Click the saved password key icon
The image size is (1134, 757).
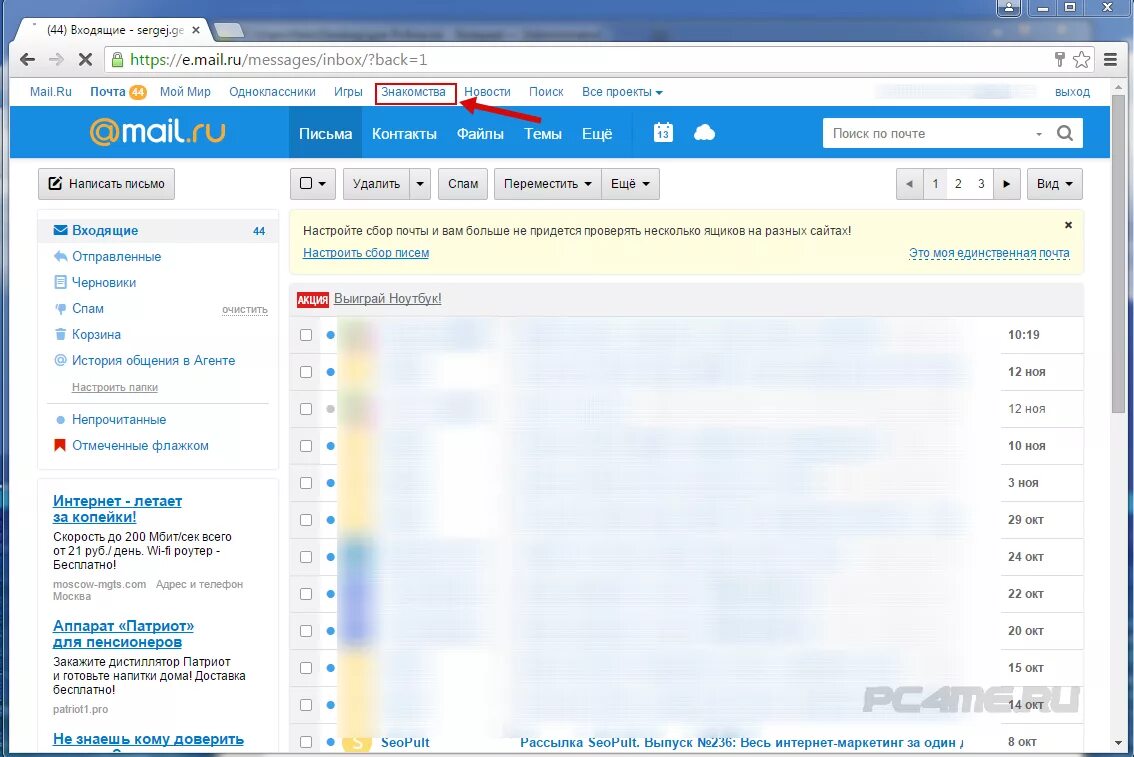tap(1060, 59)
